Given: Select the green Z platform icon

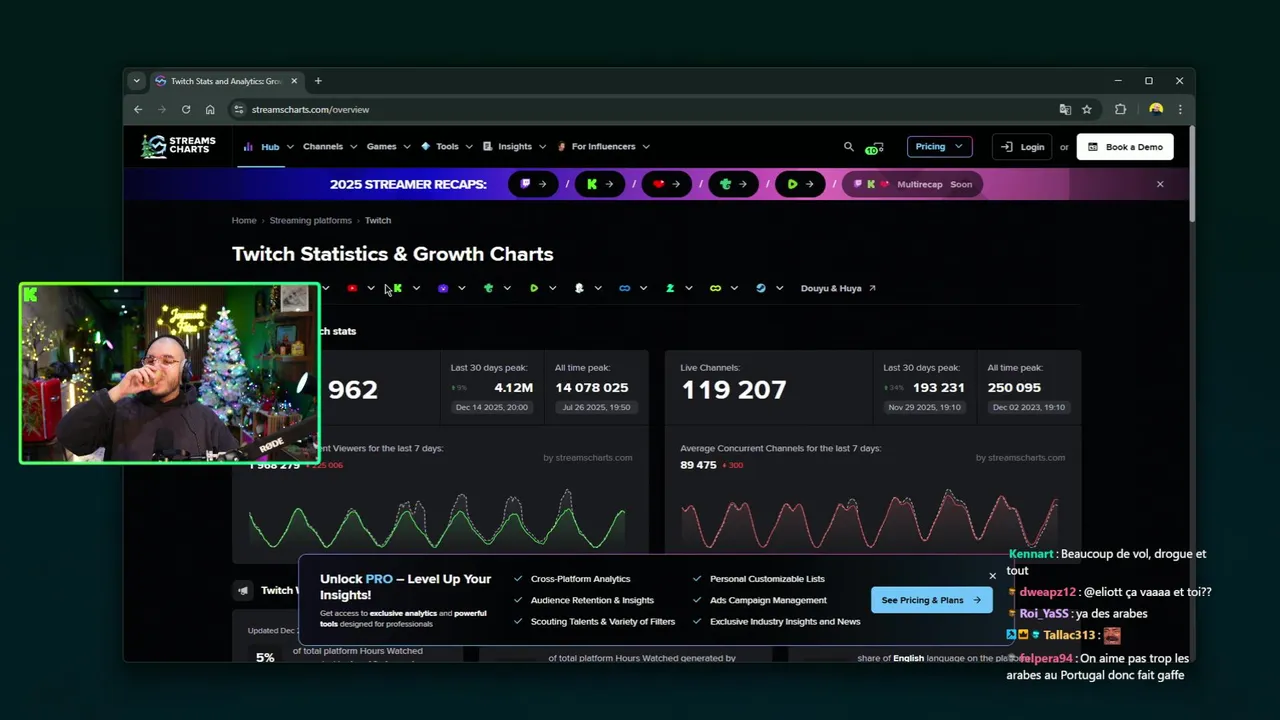Looking at the screenshot, I should [x=670, y=288].
